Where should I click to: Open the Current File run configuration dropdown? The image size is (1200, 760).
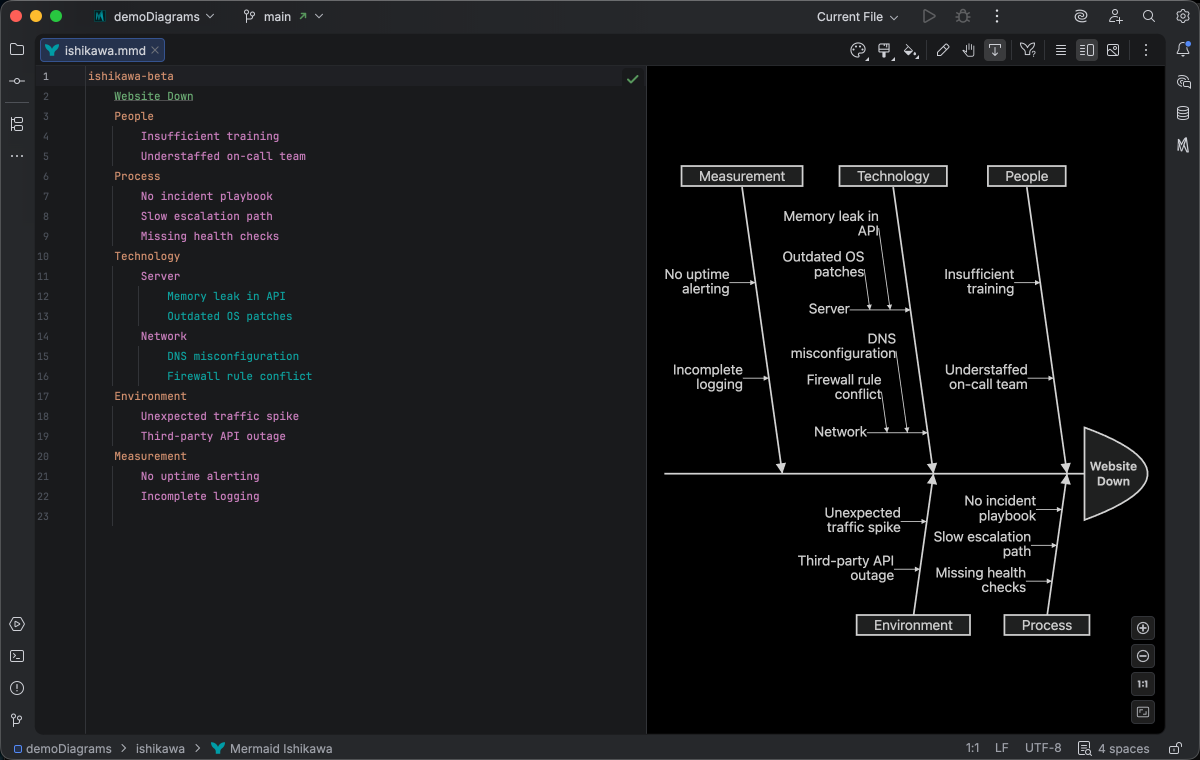[x=857, y=16]
